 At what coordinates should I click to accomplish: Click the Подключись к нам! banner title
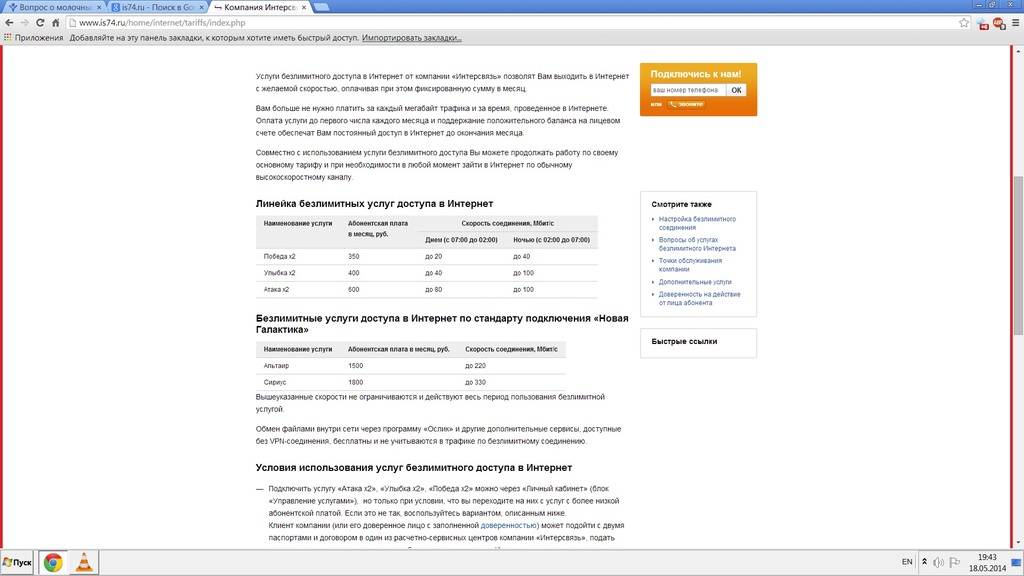coord(696,74)
